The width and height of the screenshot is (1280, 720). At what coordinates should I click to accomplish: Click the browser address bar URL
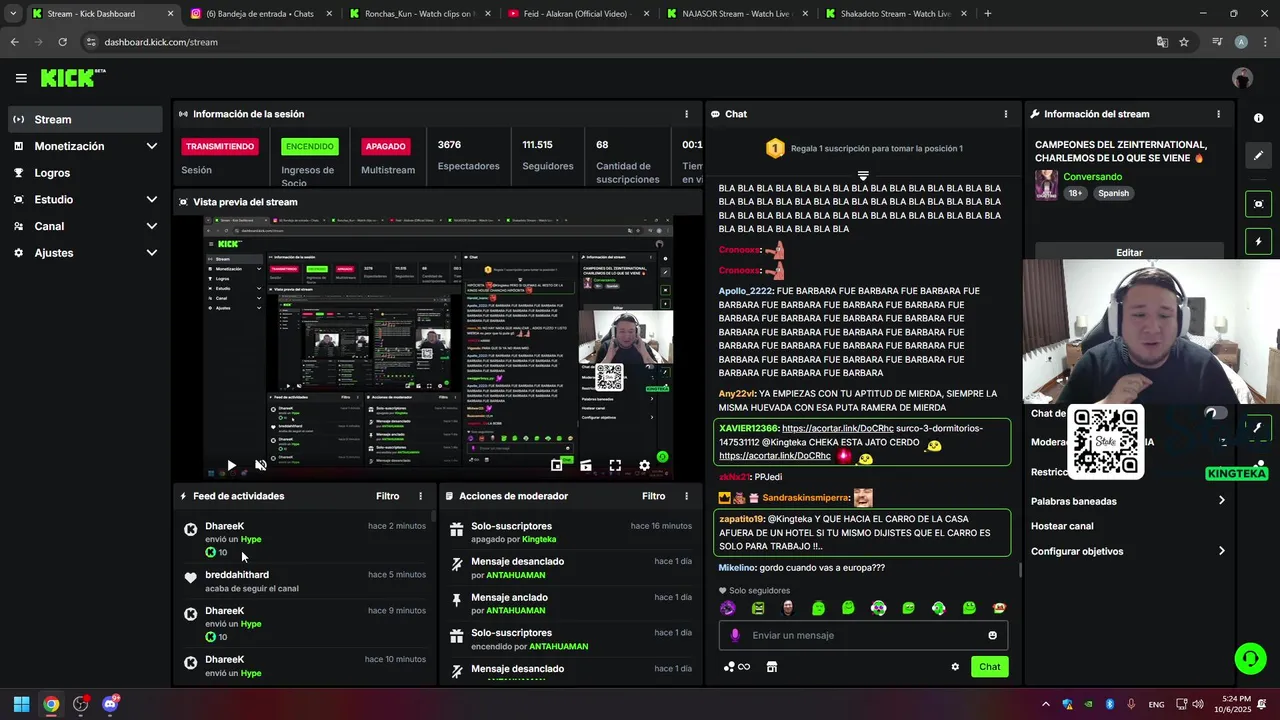click(x=161, y=42)
